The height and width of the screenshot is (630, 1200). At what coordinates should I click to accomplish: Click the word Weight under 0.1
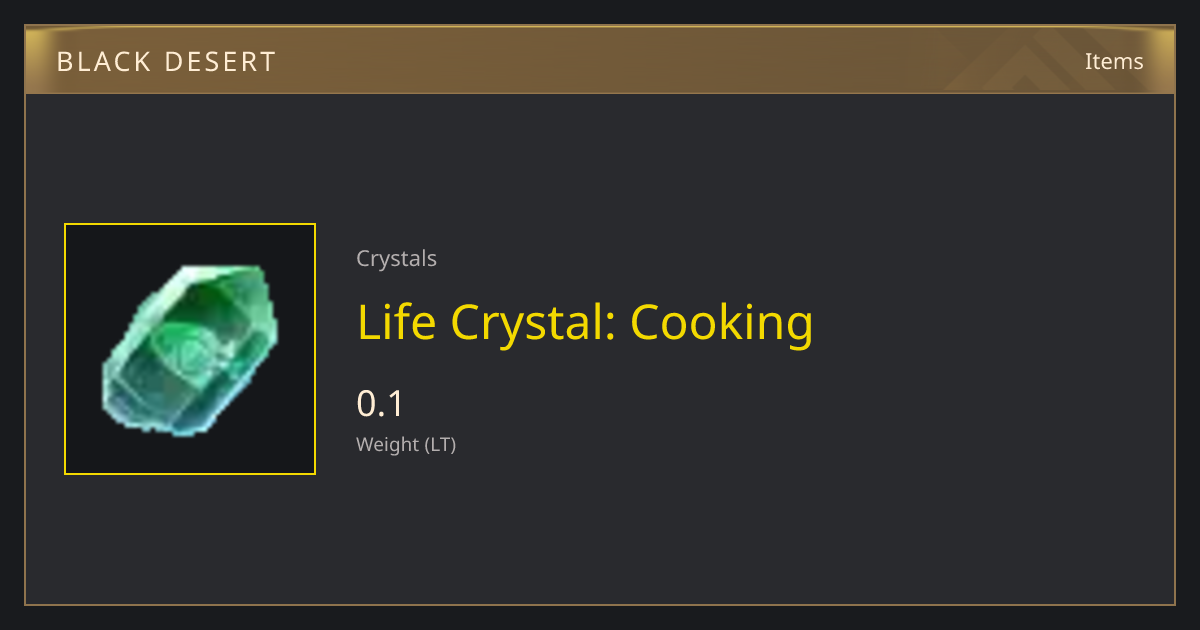pos(387,445)
